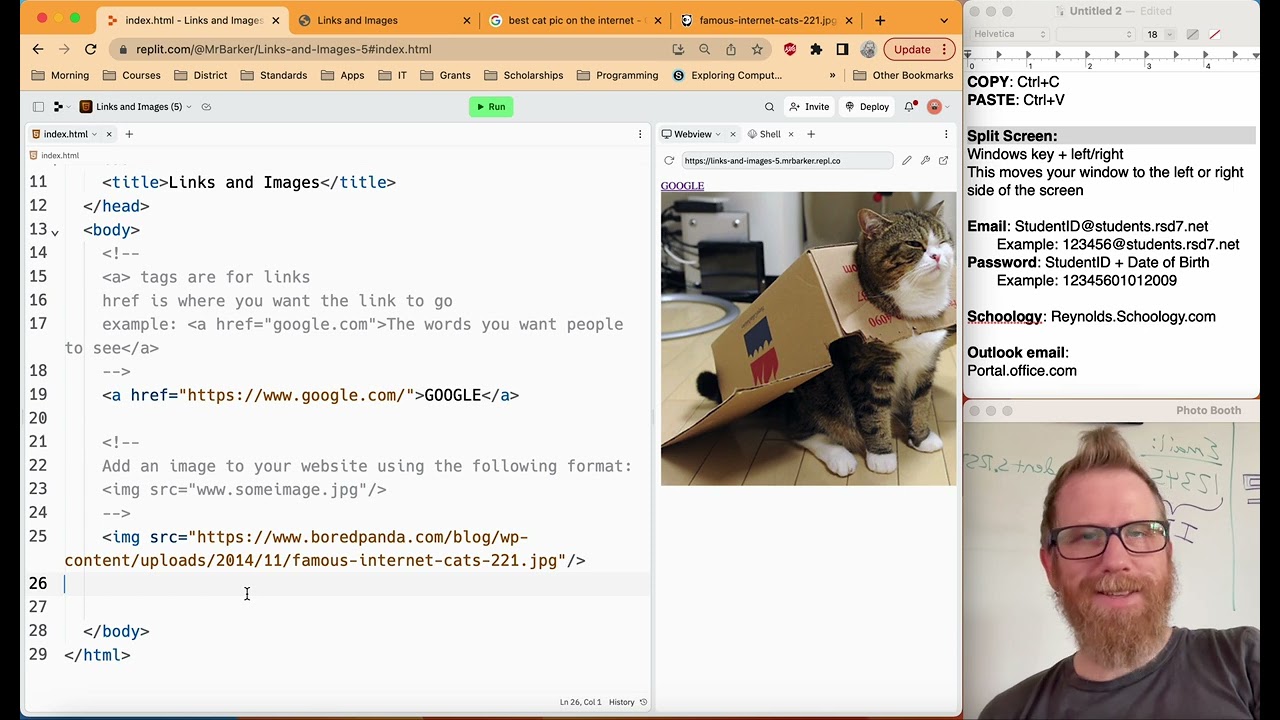Collapse the body tag fold arrow
Screen dimensions: 1280x720
pos(55,231)
